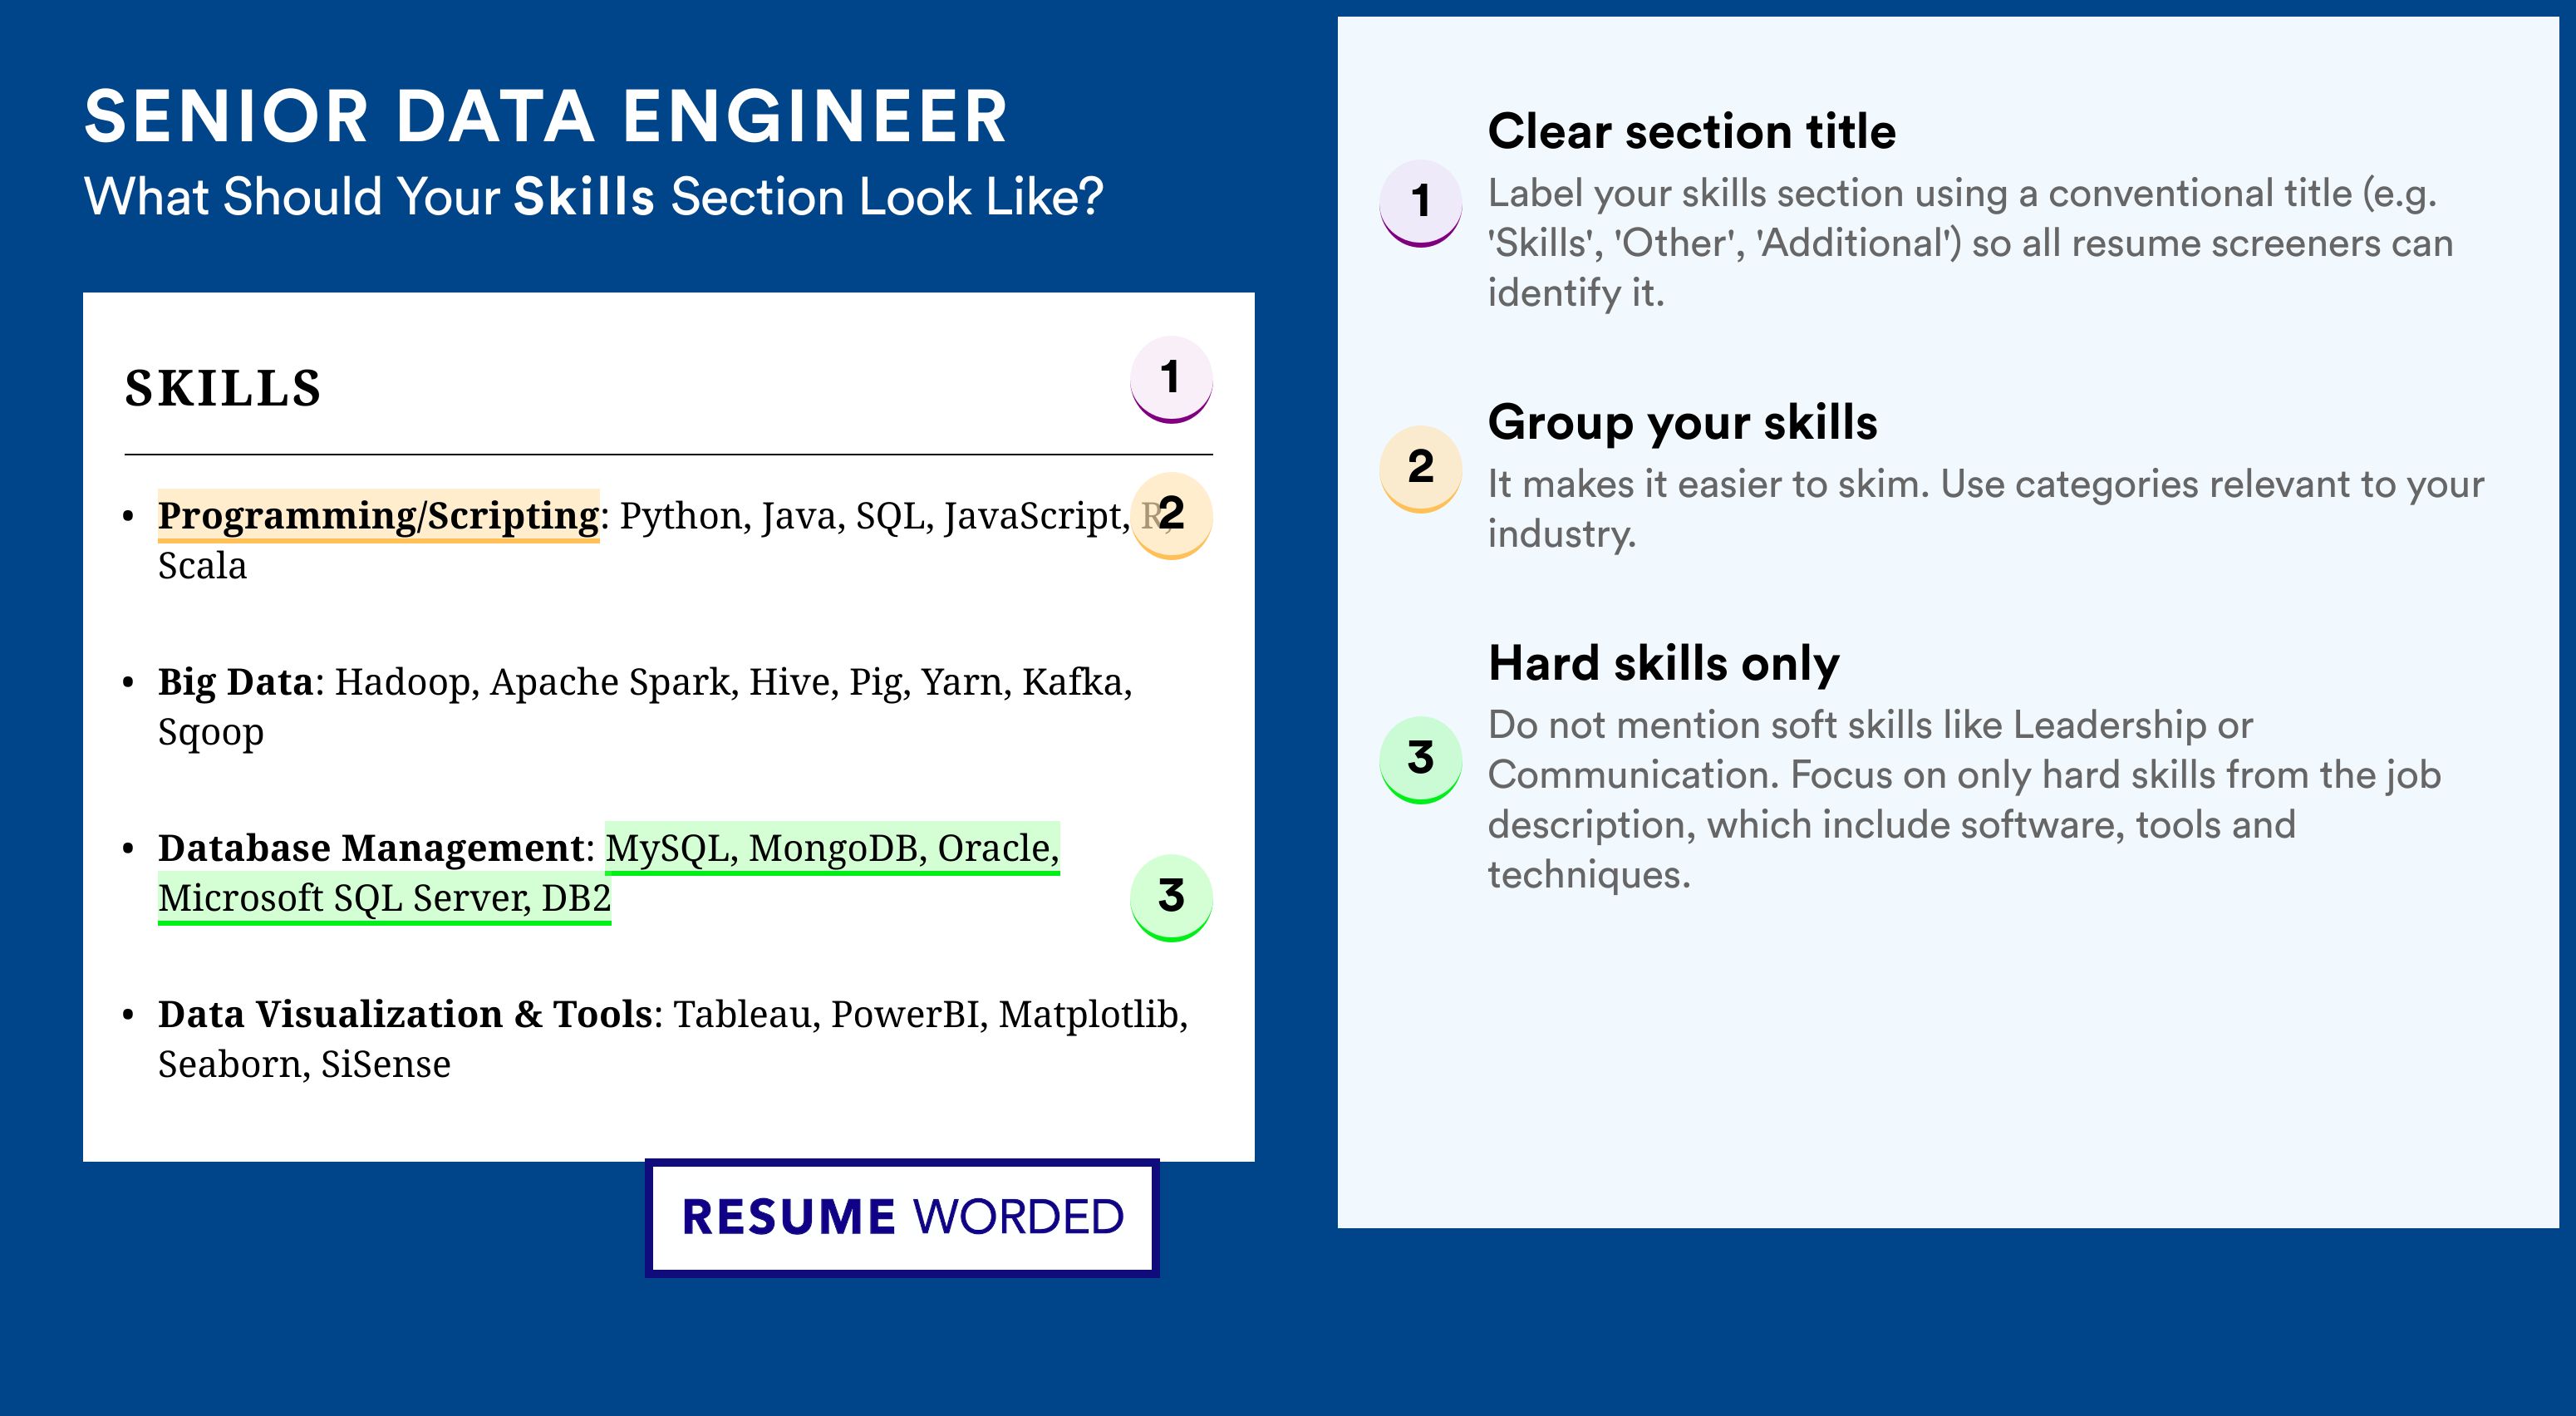Click the word Scala in programming list
This screenshot has height=1416, width=2576.
[x=202, y=566]
